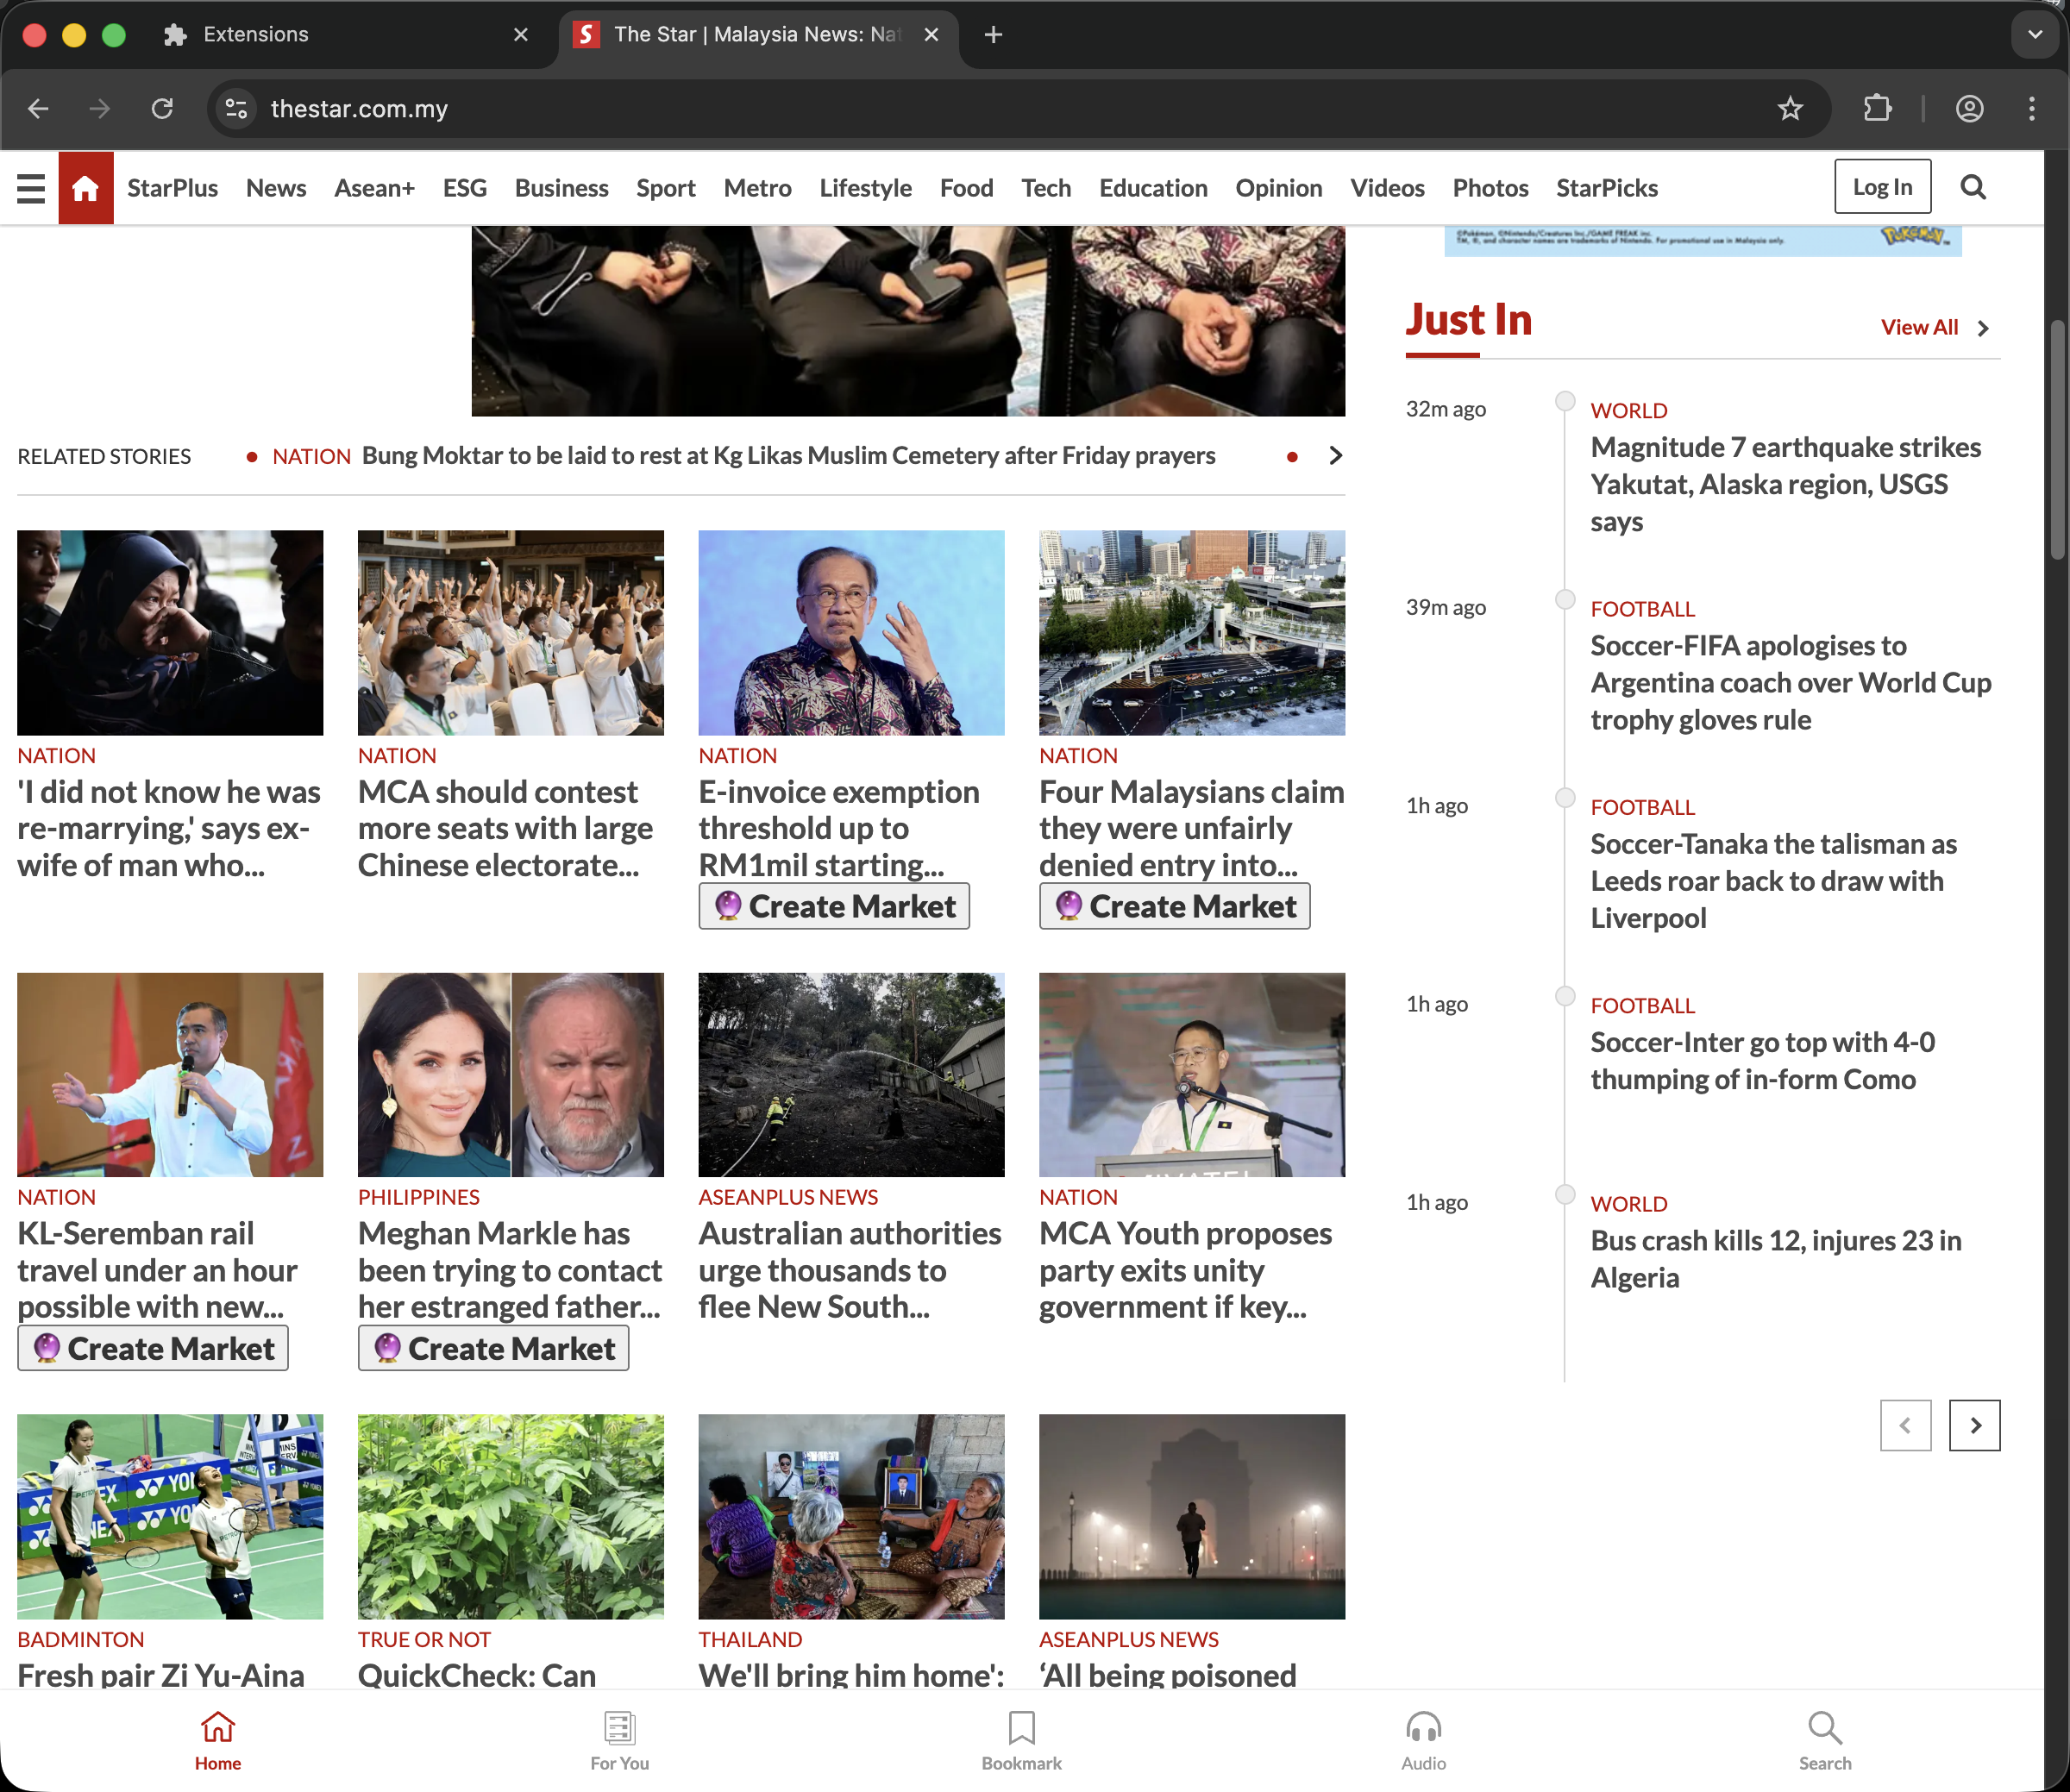Switch to the Extensions tab
This screenshot has height=1792, width=2070.
point(255,35)
